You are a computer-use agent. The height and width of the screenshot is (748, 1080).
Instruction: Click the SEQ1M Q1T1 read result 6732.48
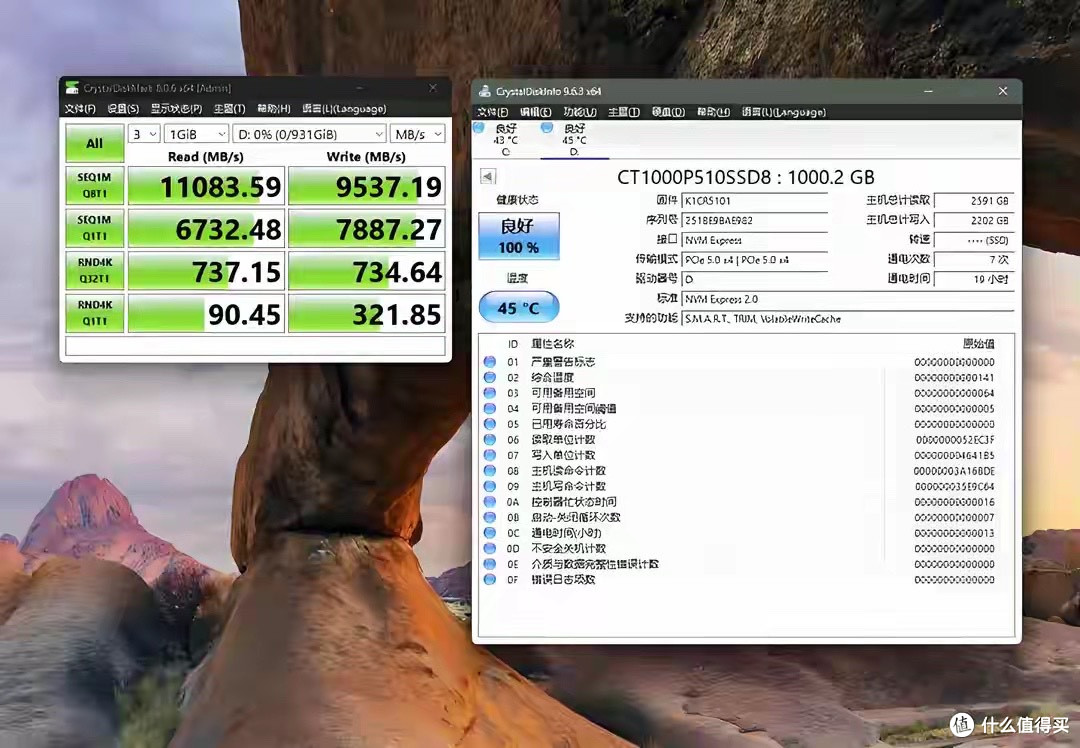(x=206, y=229)
